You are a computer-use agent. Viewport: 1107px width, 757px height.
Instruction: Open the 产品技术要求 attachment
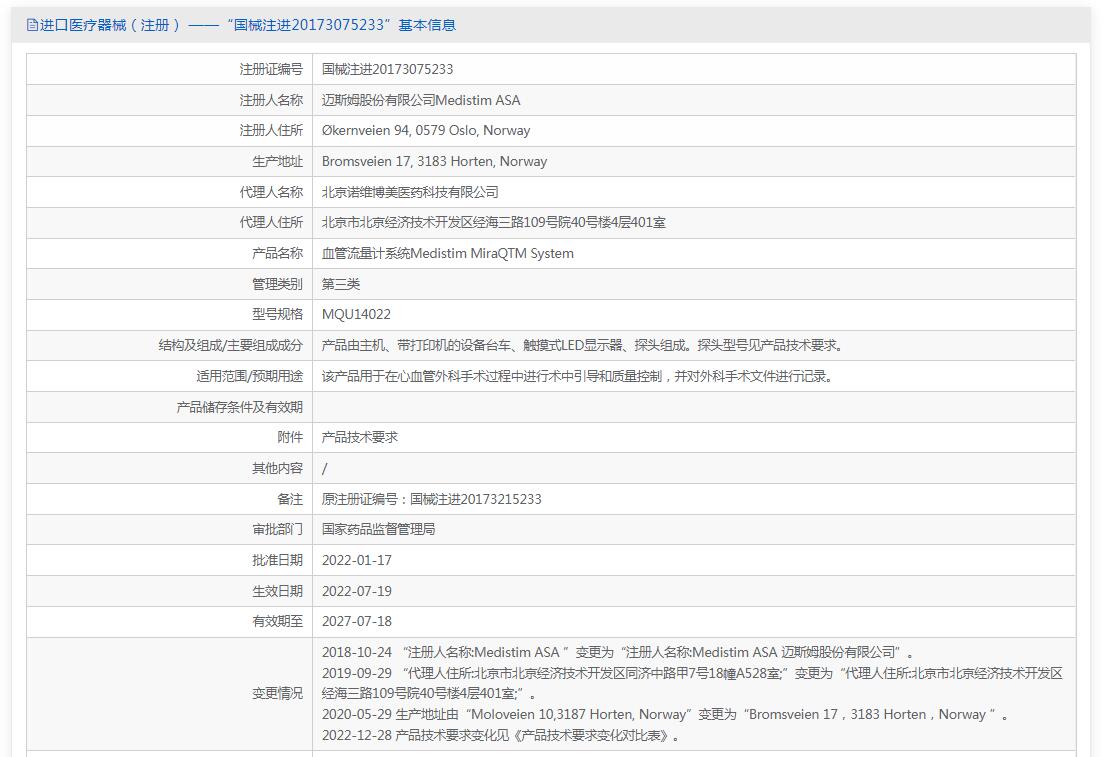(x=360, y=438)
